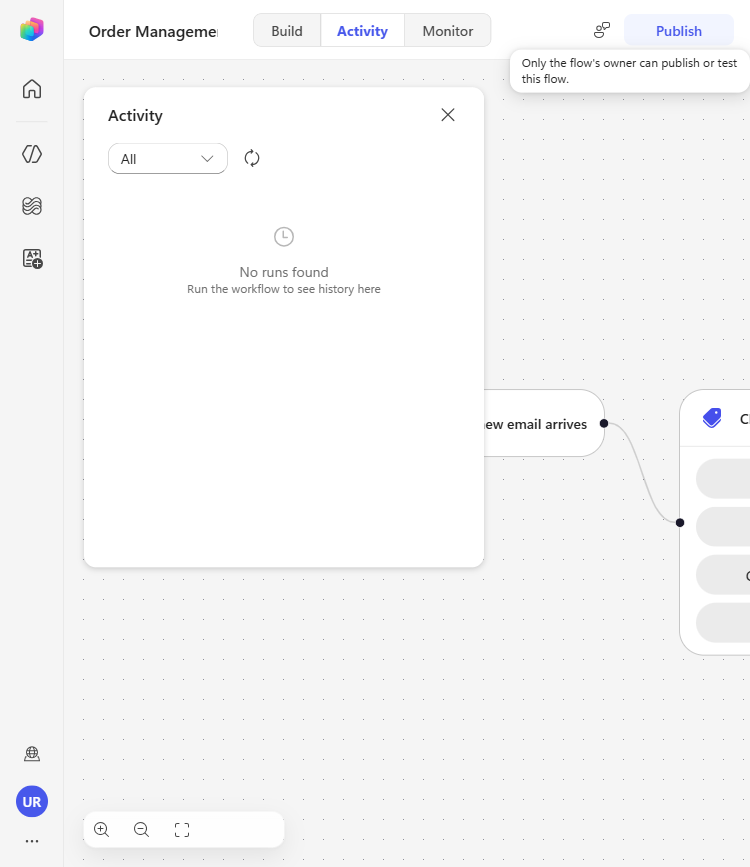
Task: Switch to the Build tab
Action: (287, 31)
